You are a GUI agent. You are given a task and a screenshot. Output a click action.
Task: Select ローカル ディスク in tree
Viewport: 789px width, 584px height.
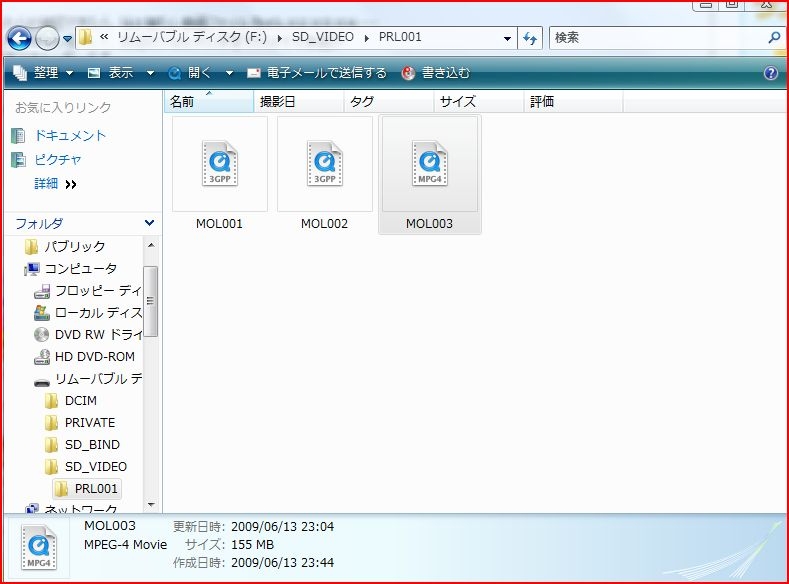click(x=98, y=313)
